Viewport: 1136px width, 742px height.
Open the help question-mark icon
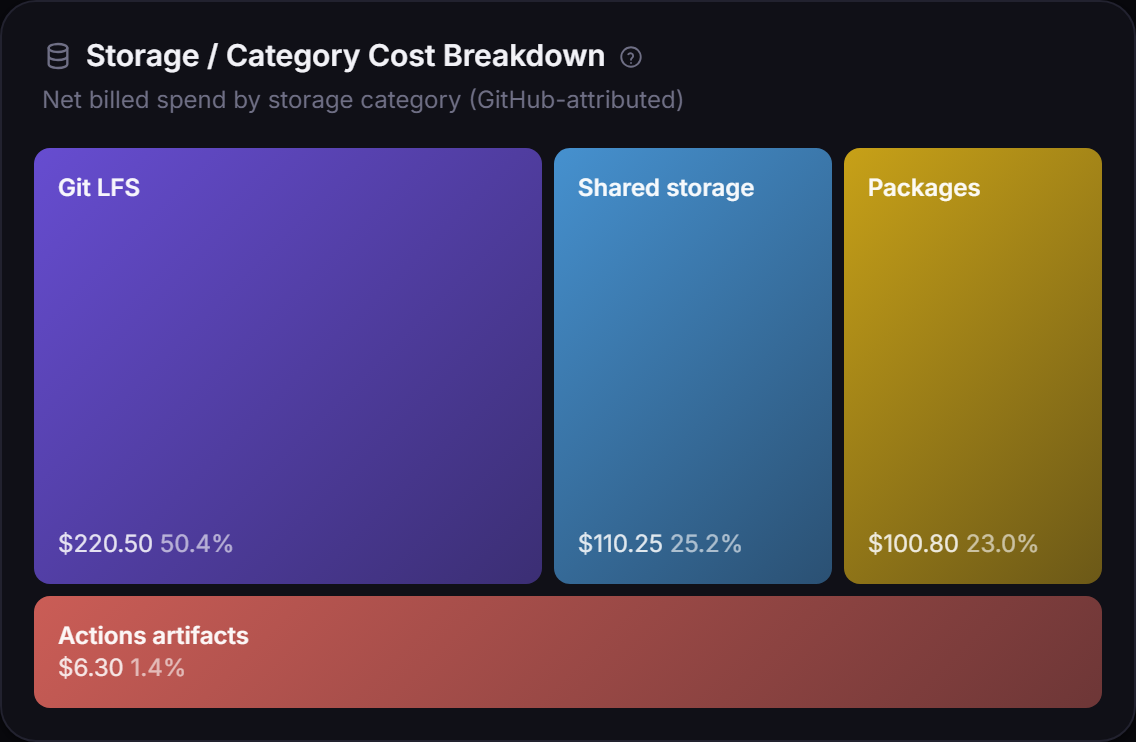tap(631, 57)
